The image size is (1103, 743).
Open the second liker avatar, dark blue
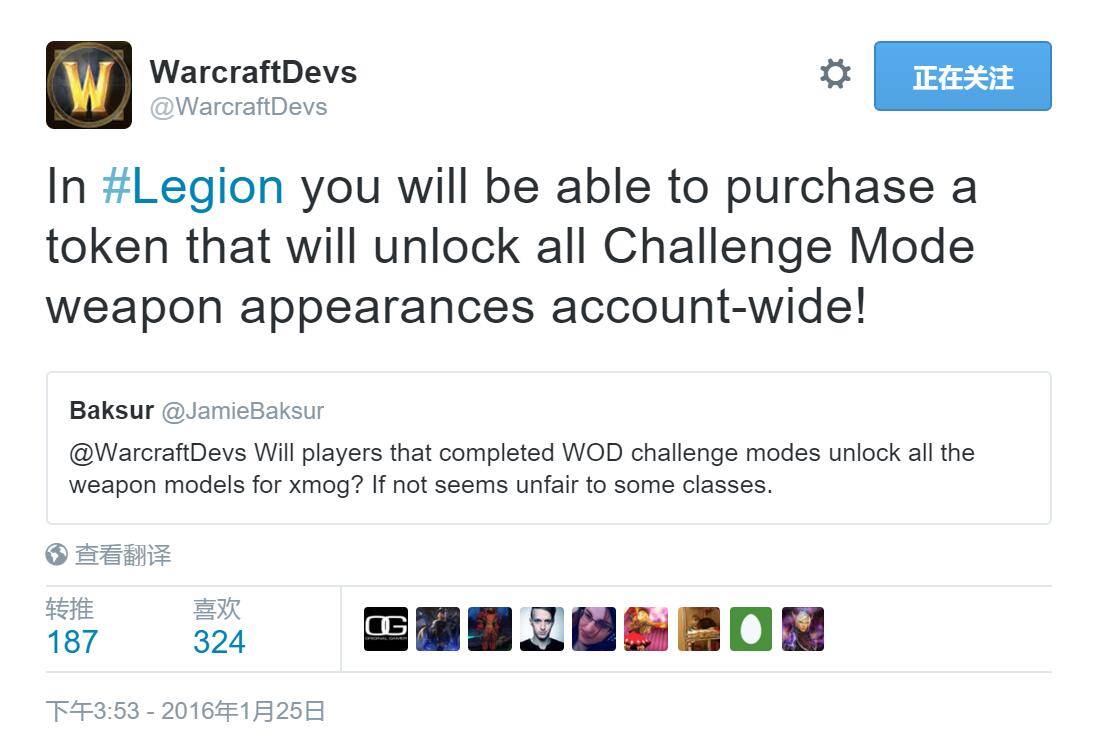click(438, 629)
